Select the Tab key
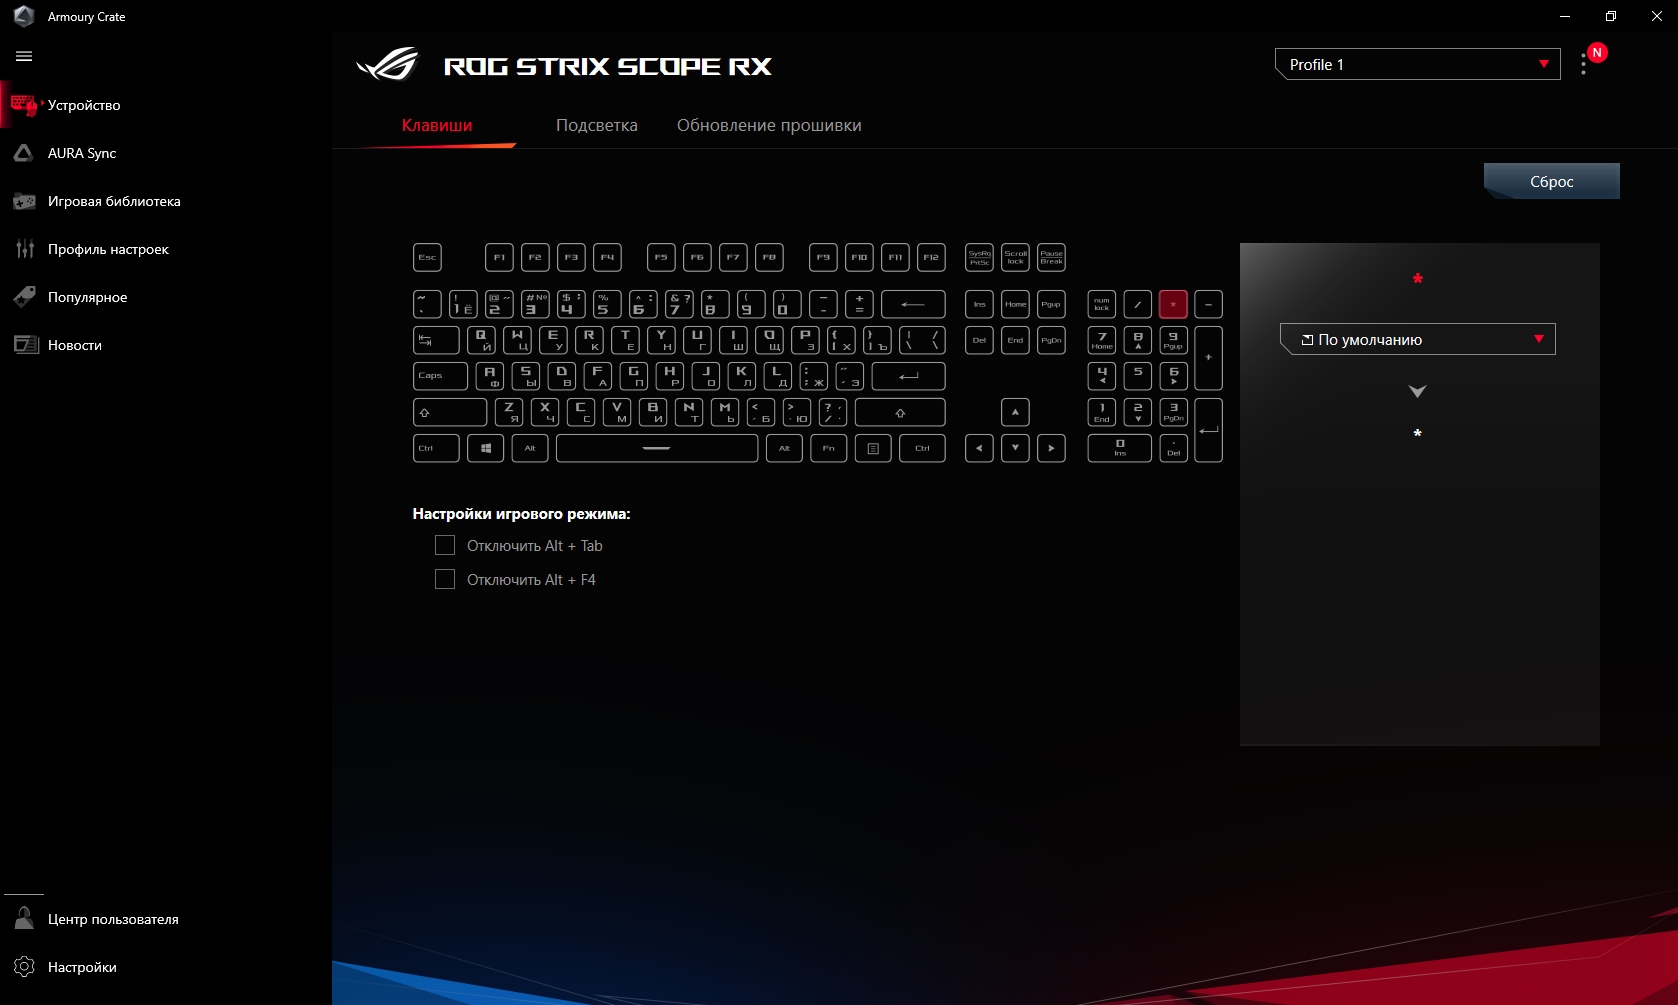 tap(436, 340)
